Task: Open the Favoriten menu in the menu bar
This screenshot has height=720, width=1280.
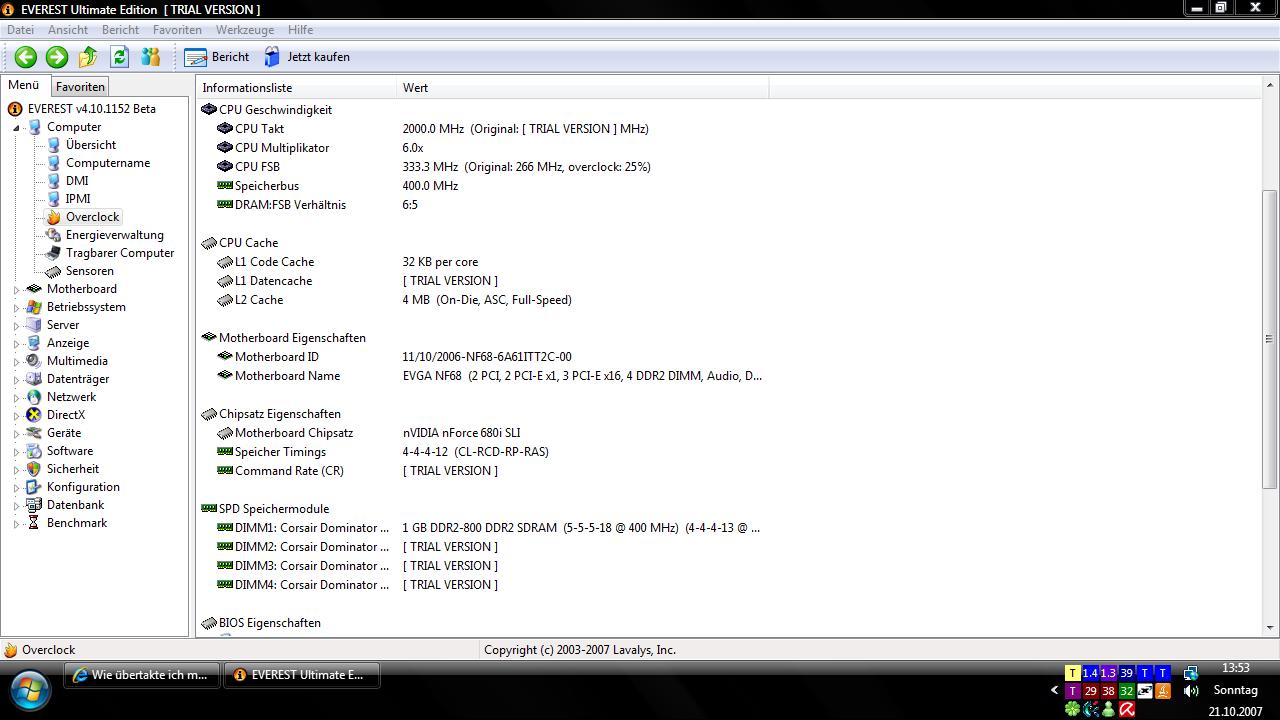Action: pyautogui.click(x=177, y=30)
